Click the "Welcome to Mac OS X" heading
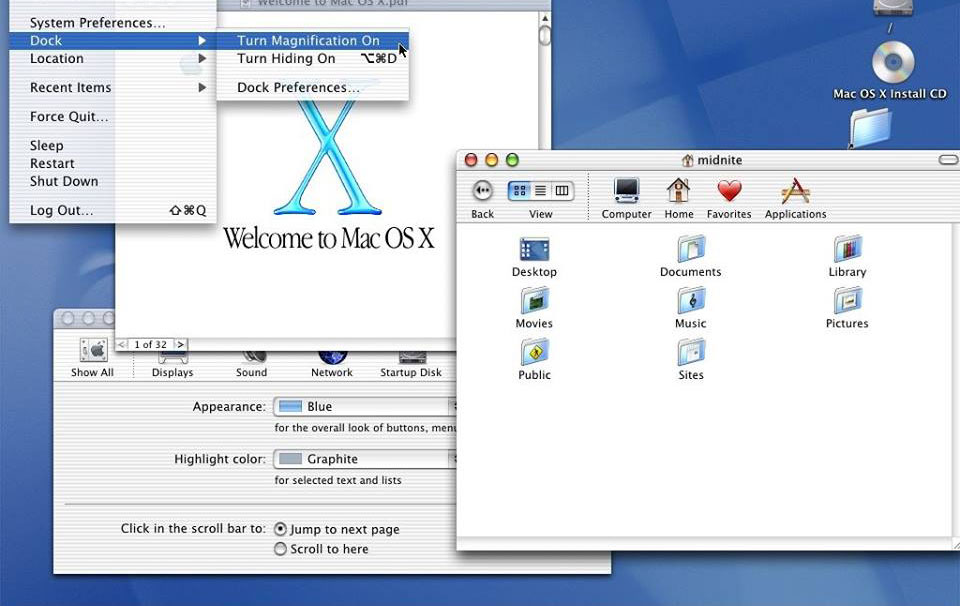The image size is (960, 606). 329,238
